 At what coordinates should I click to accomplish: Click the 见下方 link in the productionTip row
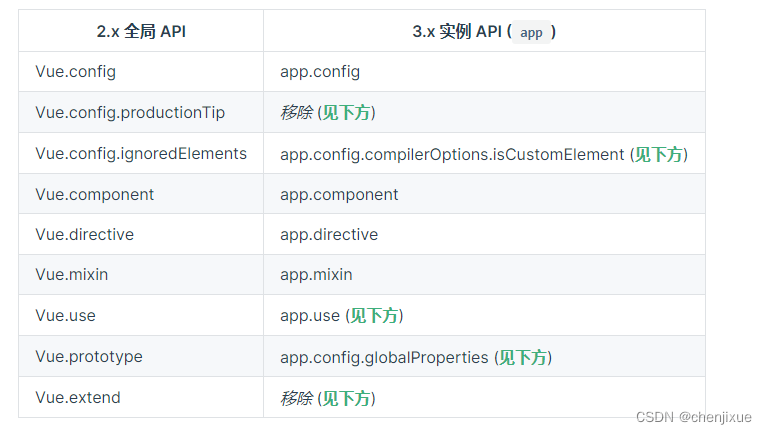coord(346,113)
